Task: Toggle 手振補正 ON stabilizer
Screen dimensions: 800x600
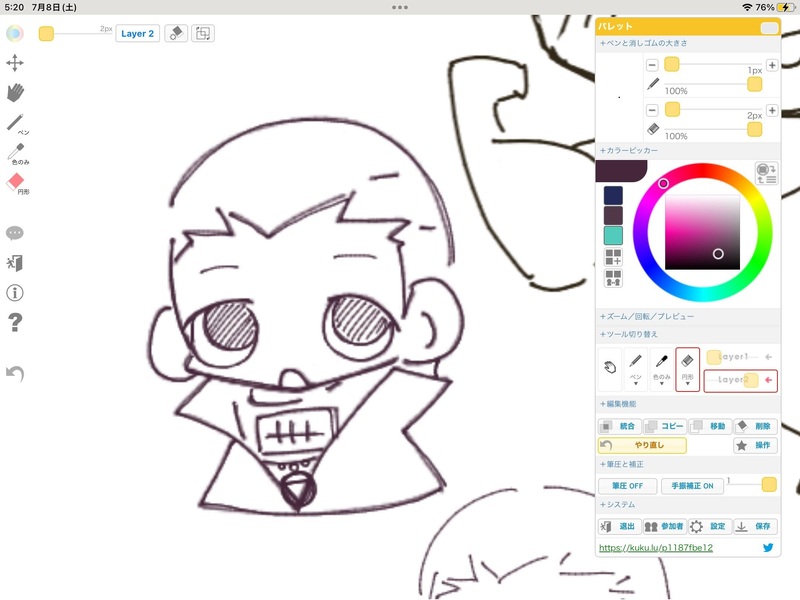Action: coord(692,486)
